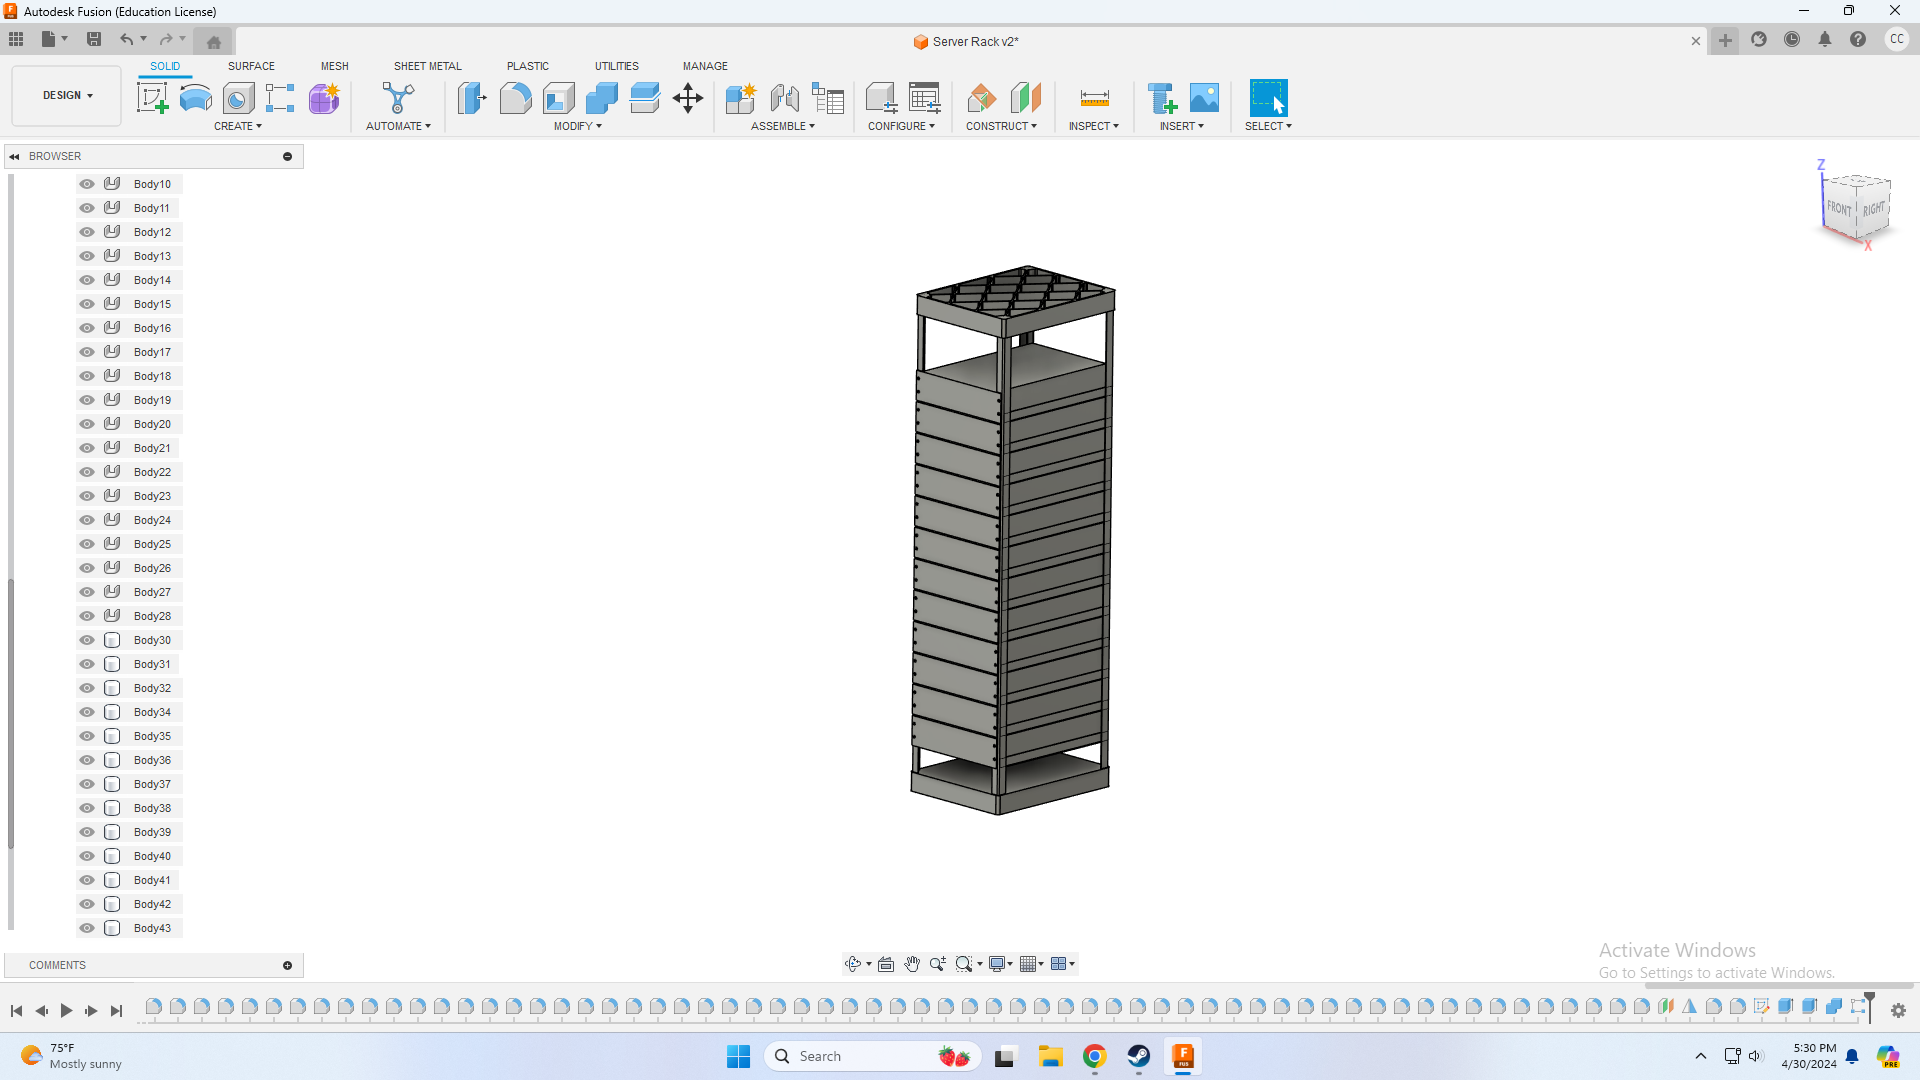Open the Create Form purple icon
This screenshot has height=1080, width=1920.
click(324, 98)
